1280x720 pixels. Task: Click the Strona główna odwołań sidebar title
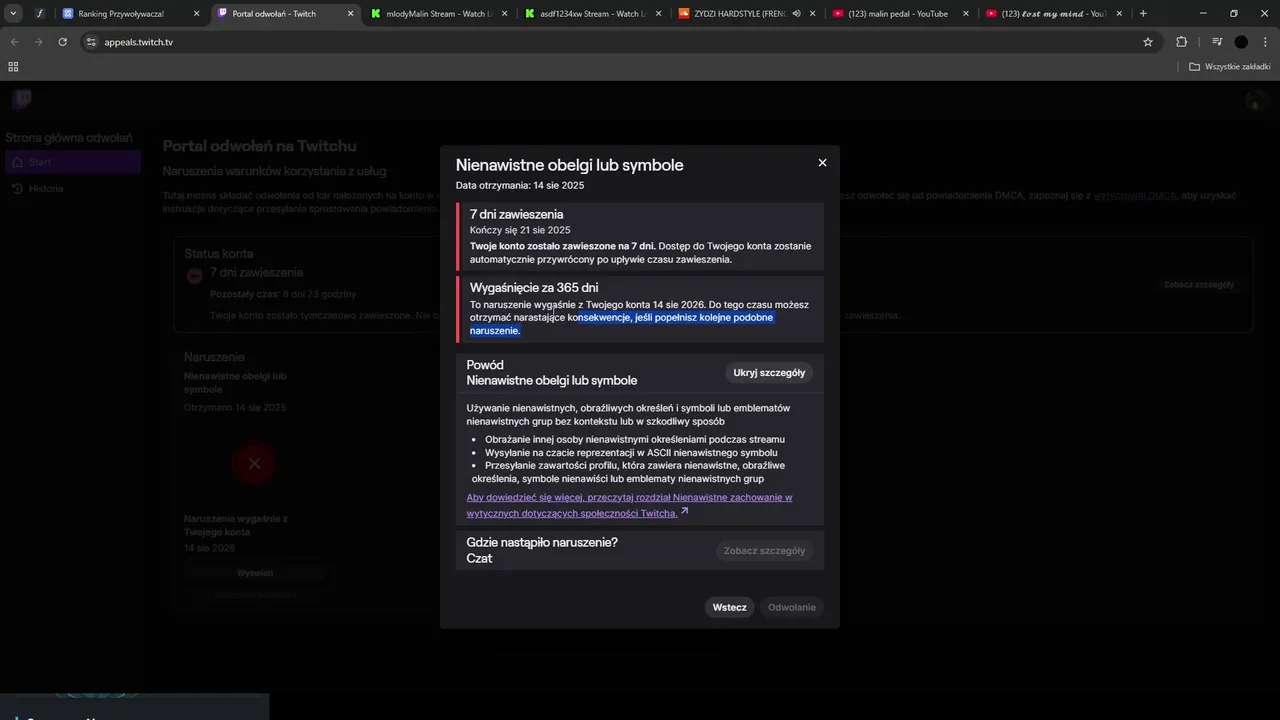[x=69, y=138]
